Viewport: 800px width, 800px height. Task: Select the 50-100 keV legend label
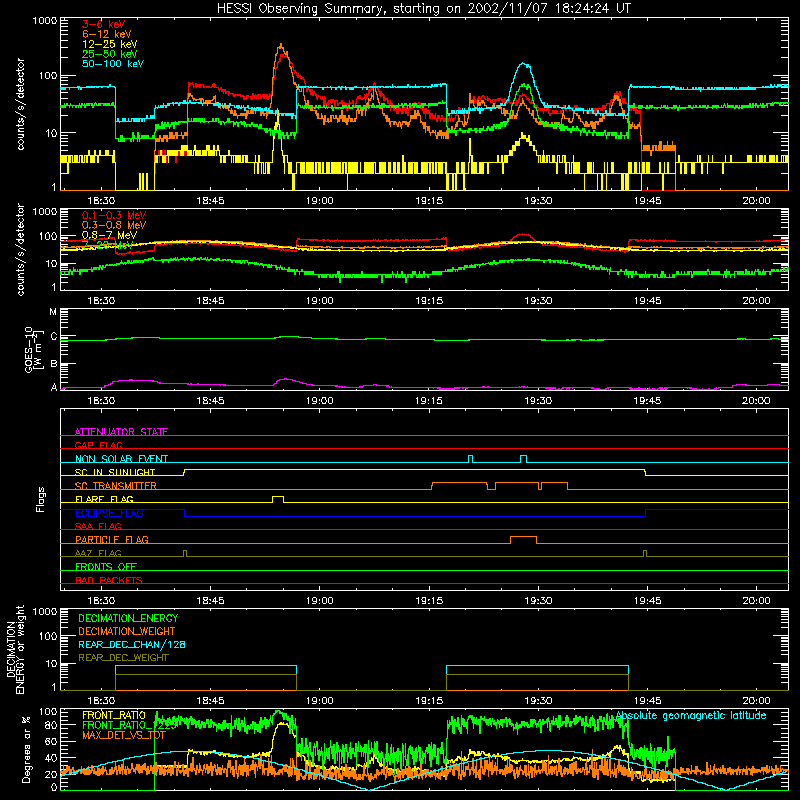coord(113,64)
